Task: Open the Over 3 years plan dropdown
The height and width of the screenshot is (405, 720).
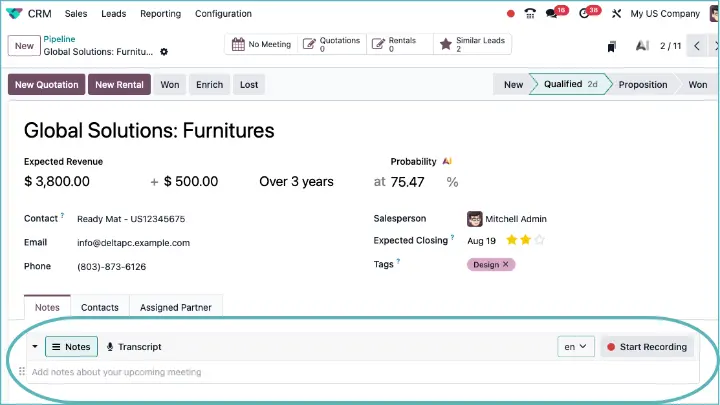Action: coord(297,181)
